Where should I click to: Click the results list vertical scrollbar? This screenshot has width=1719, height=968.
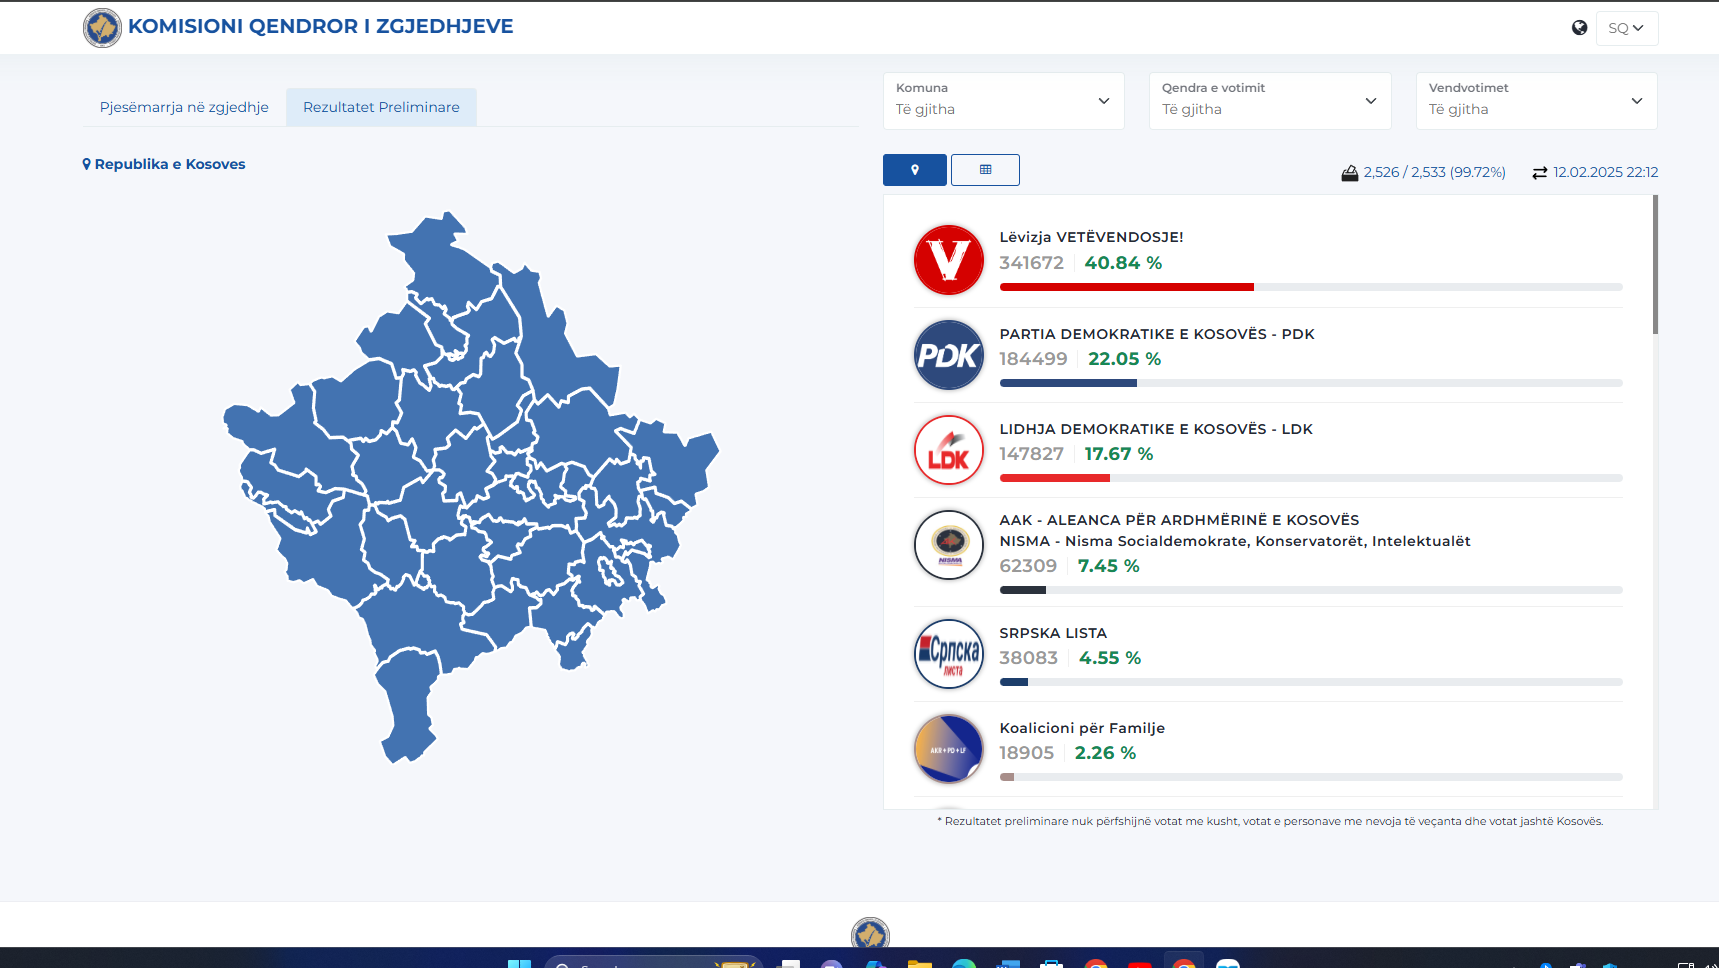[1655, 265]
